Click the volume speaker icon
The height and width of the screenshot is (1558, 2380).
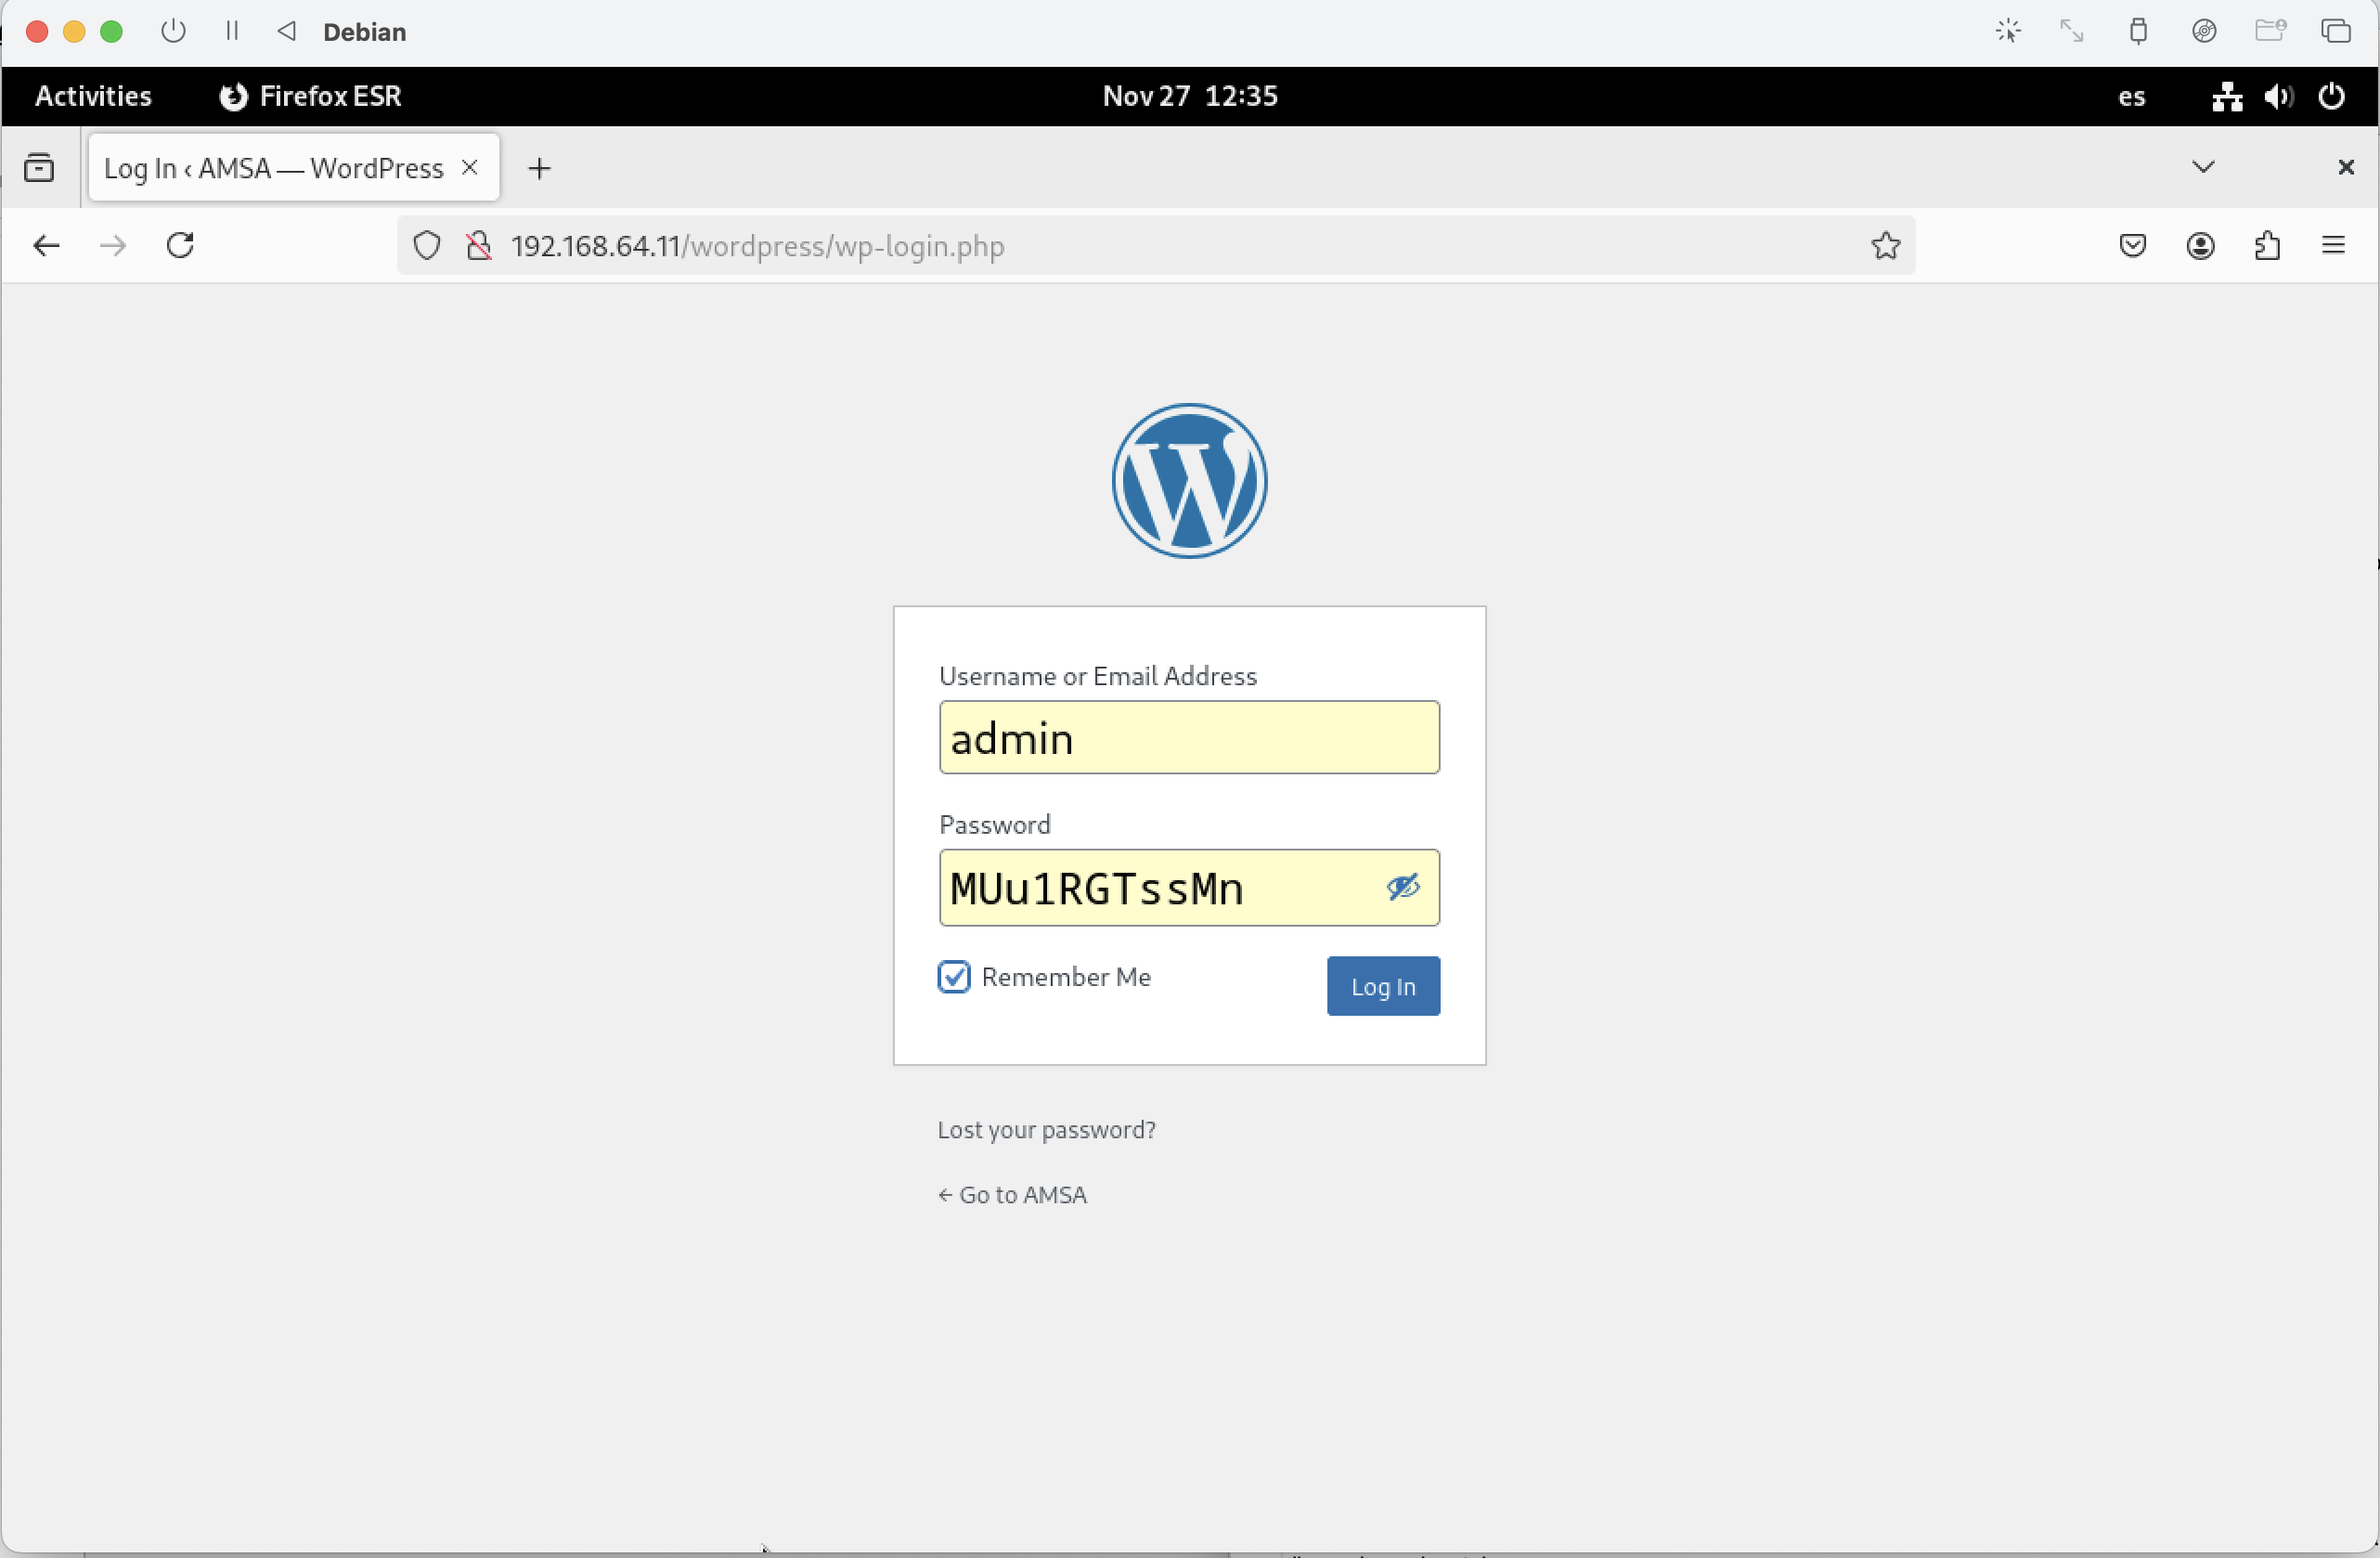(2279, 96)
